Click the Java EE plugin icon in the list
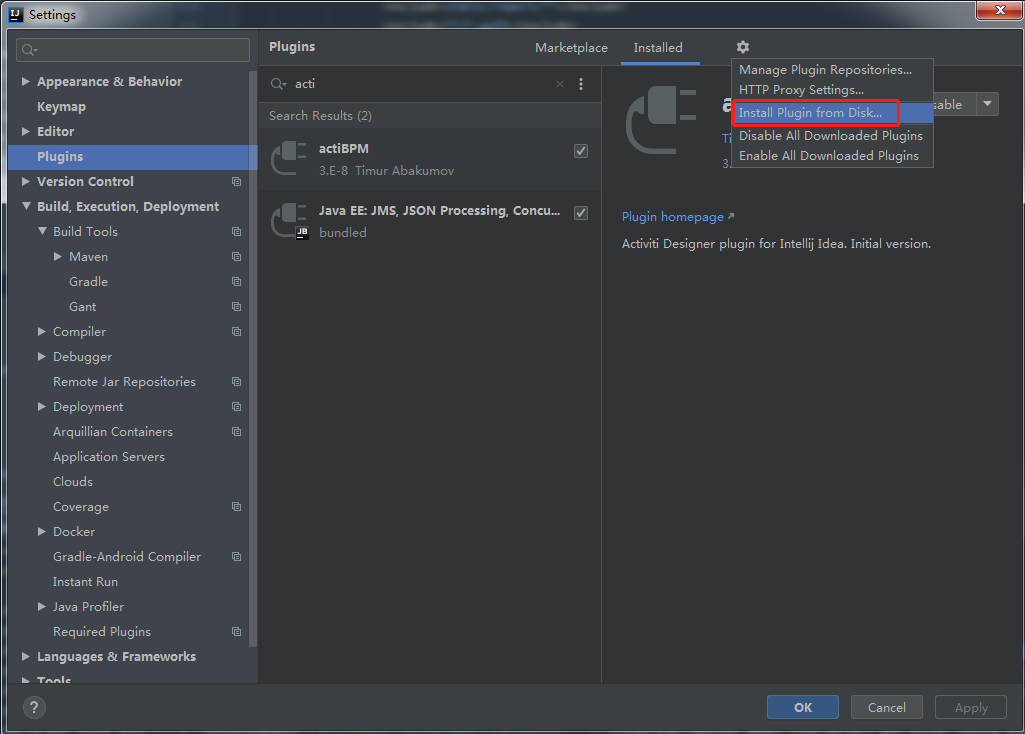This screenshot has height=734, width=1025. (x=288, y=221)
